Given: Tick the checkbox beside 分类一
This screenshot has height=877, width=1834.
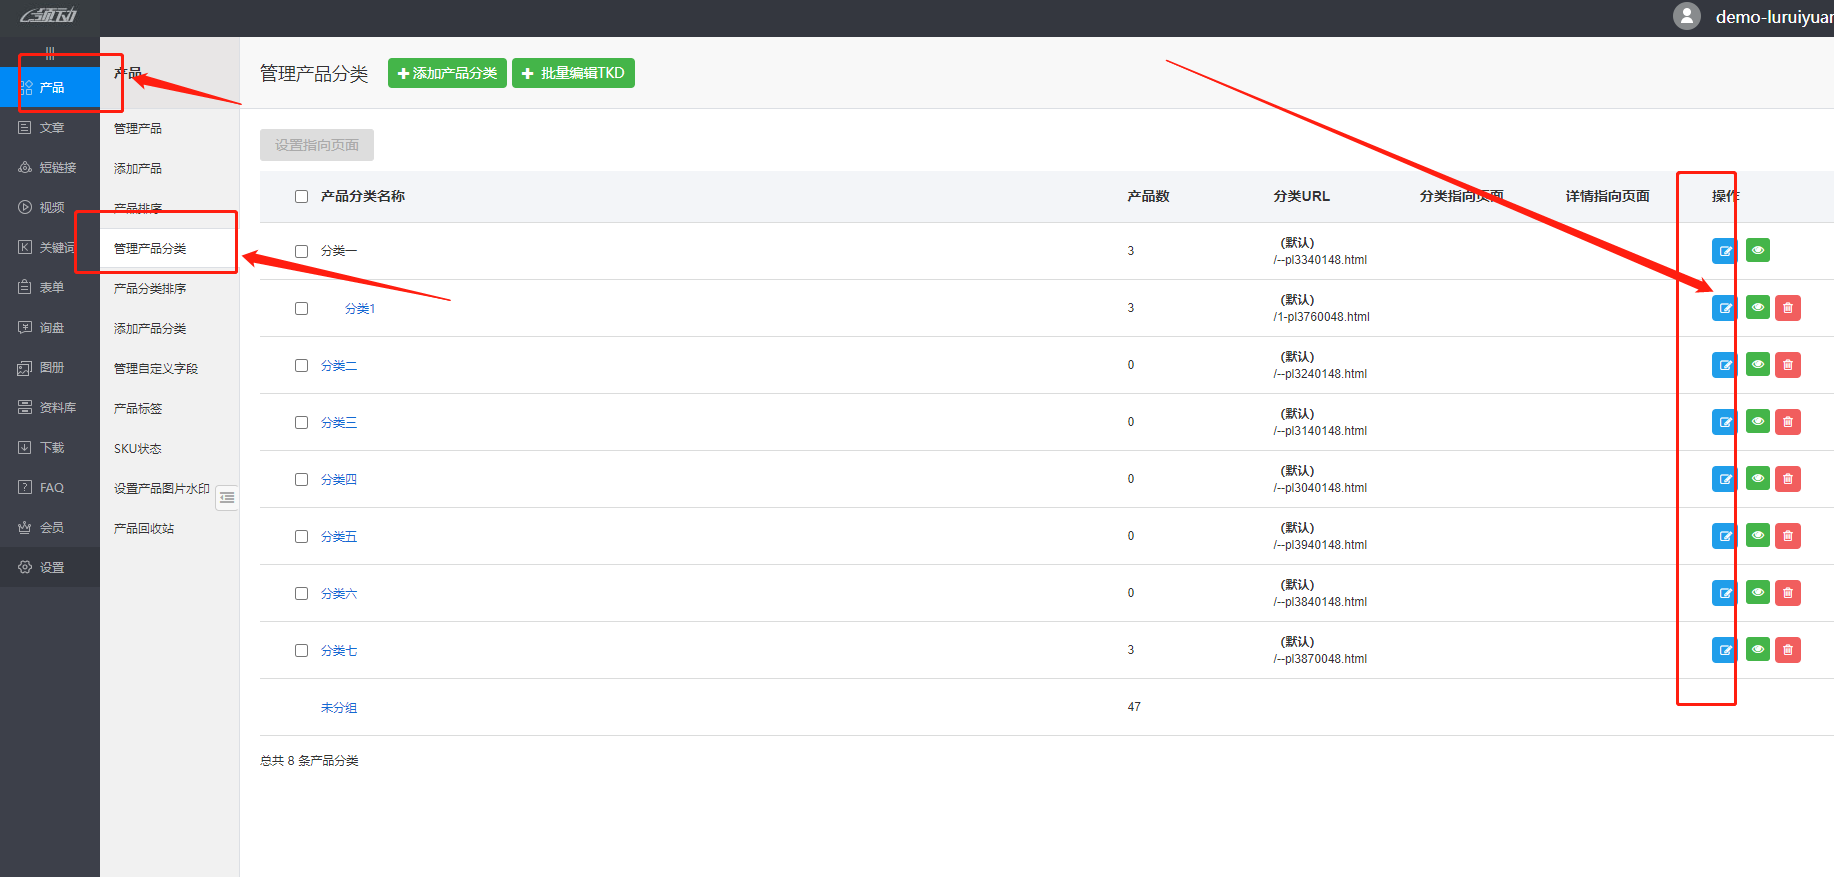Looking at the screenshot, I should click(301, 251).
